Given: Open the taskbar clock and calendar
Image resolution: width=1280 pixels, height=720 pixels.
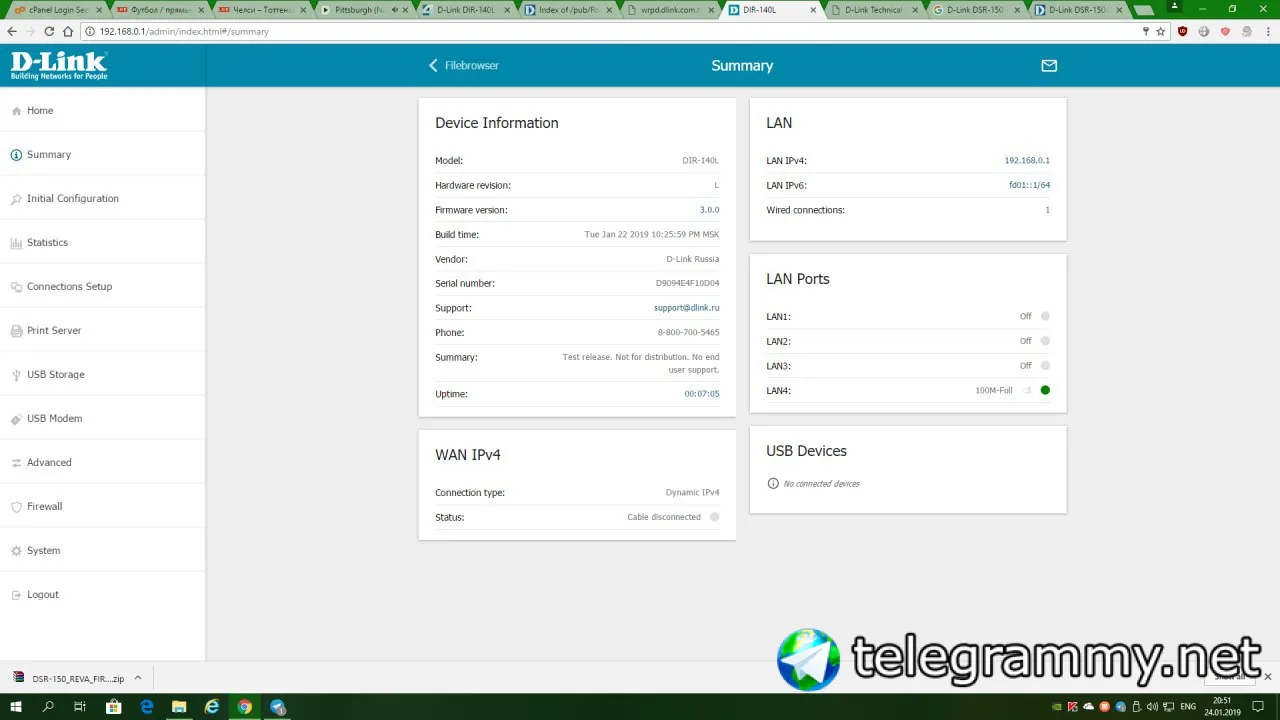Looking at the screenshot, I should click(x=1222, y=707).
